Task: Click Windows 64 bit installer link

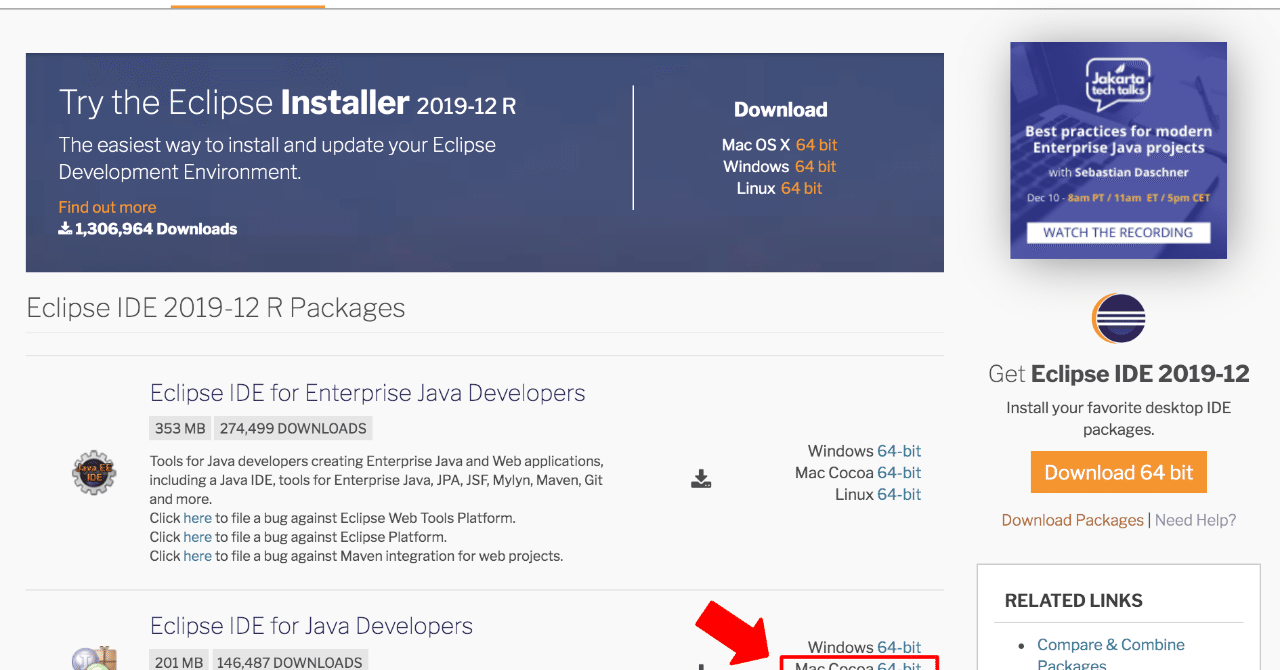Action: (815, 167)
